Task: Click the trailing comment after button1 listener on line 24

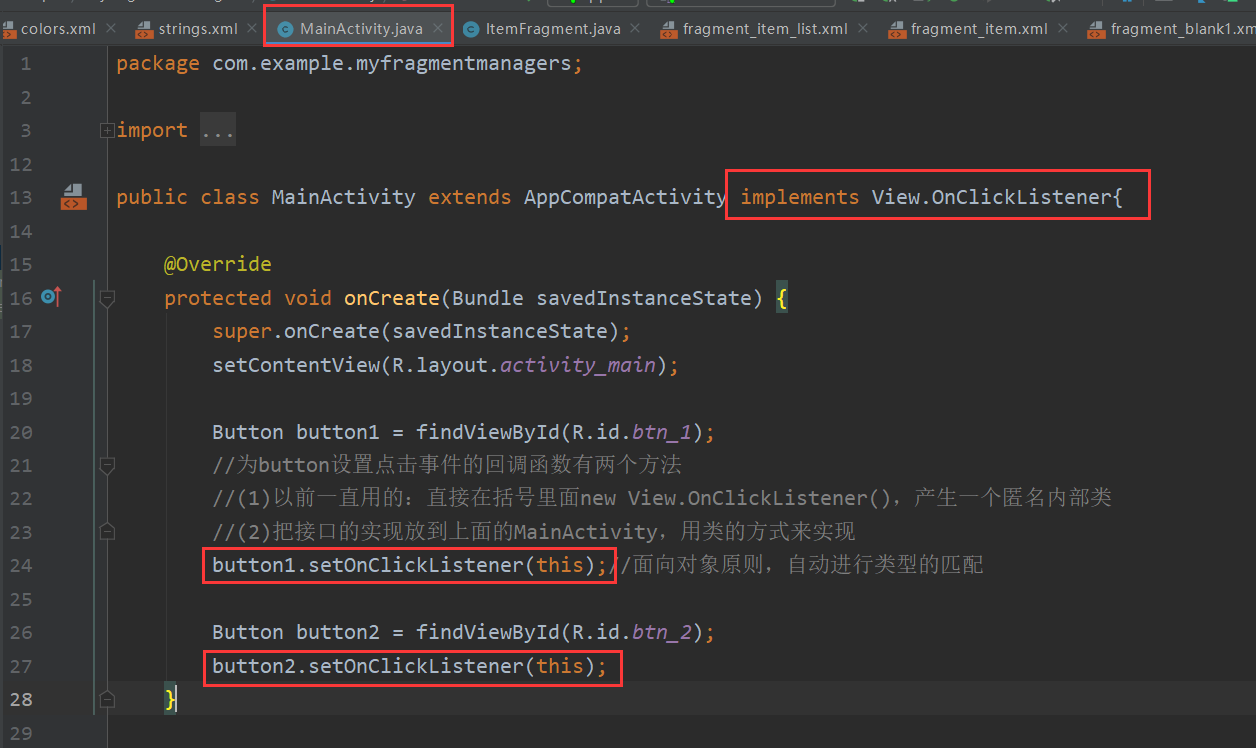Action: point(797,565)
